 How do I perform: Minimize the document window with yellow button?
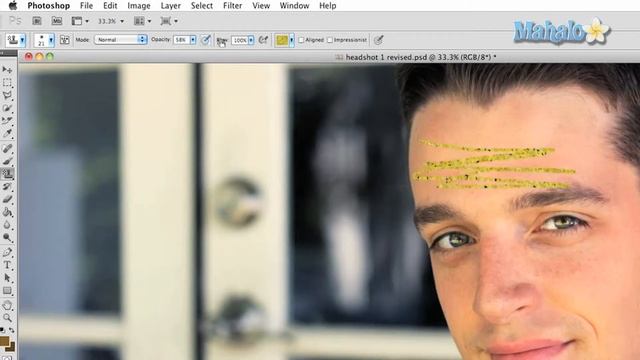click(39, 56)
